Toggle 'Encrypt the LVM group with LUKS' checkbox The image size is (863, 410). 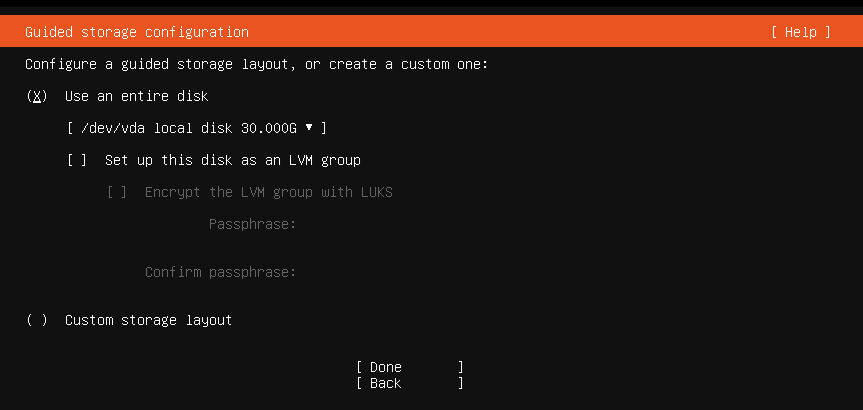[117, 192]
